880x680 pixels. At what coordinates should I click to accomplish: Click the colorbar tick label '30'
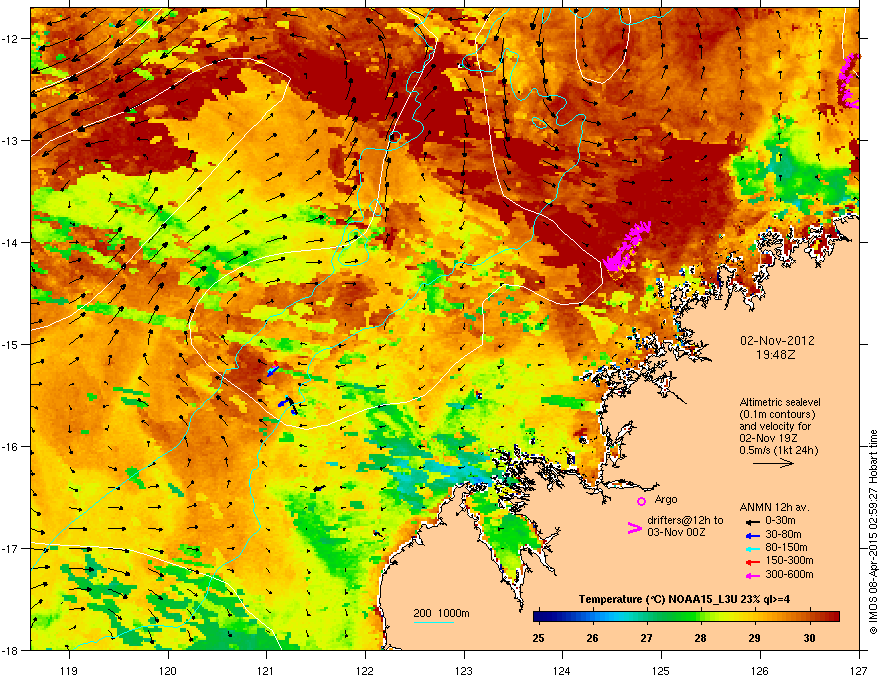pyautogui.click(x=809, y=638)
